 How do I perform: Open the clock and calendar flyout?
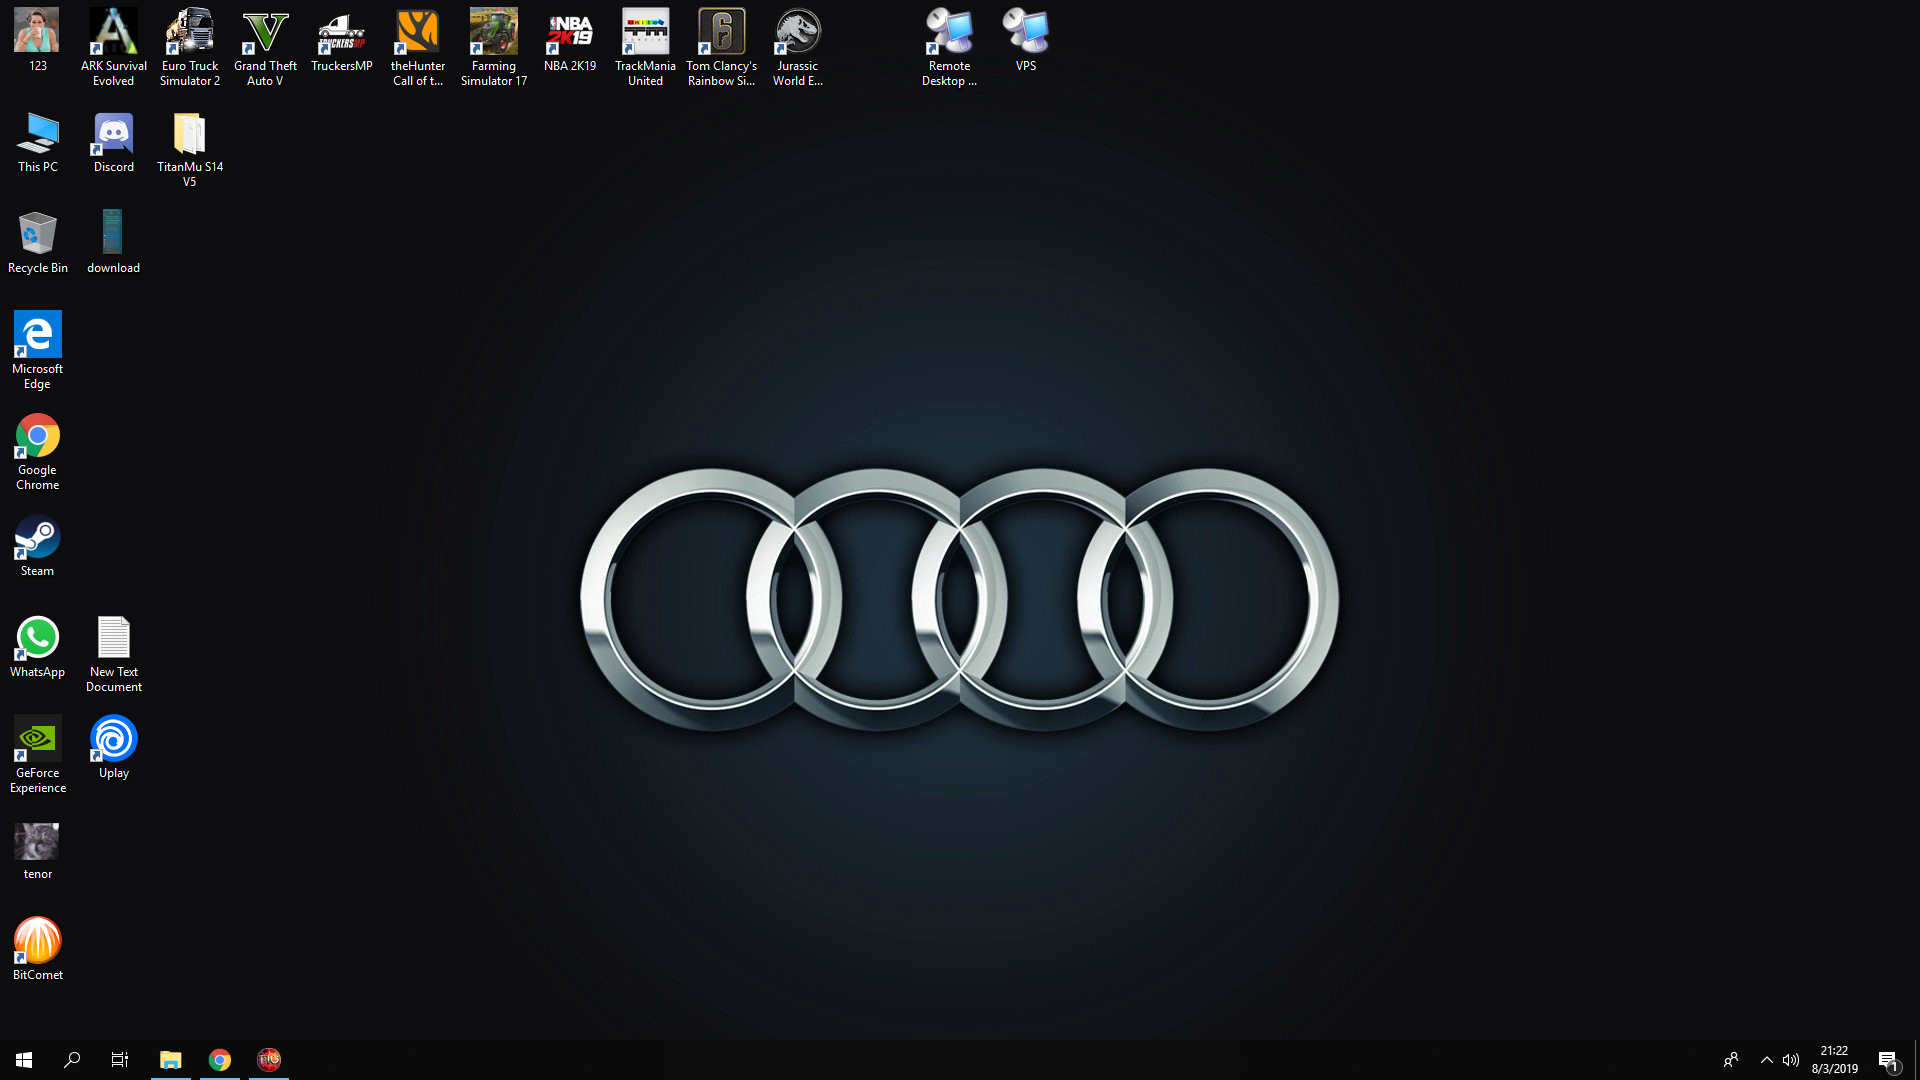(x=1834, y=1060)
